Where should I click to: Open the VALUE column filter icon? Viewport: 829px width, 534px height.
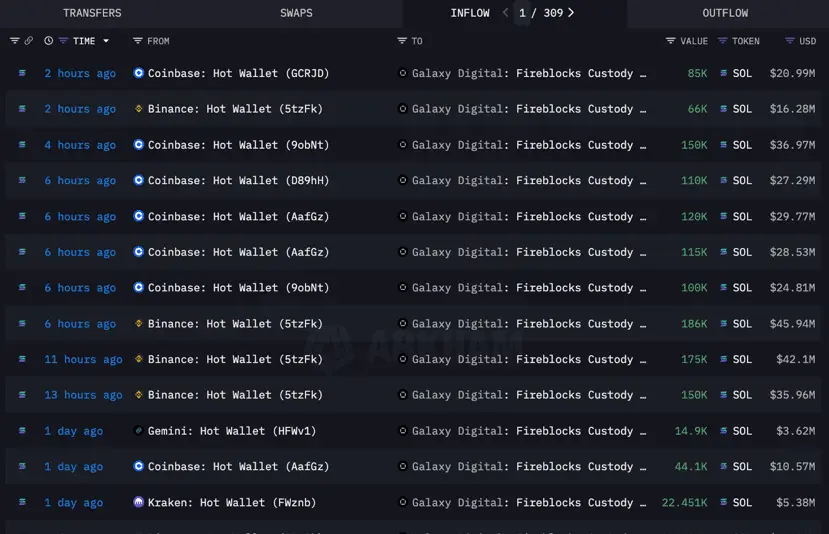[670, 41]
